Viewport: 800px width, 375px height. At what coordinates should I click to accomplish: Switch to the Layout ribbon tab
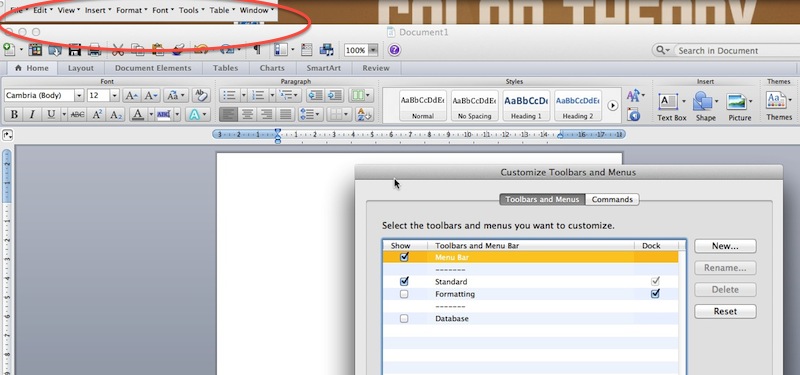pos(81,68)
